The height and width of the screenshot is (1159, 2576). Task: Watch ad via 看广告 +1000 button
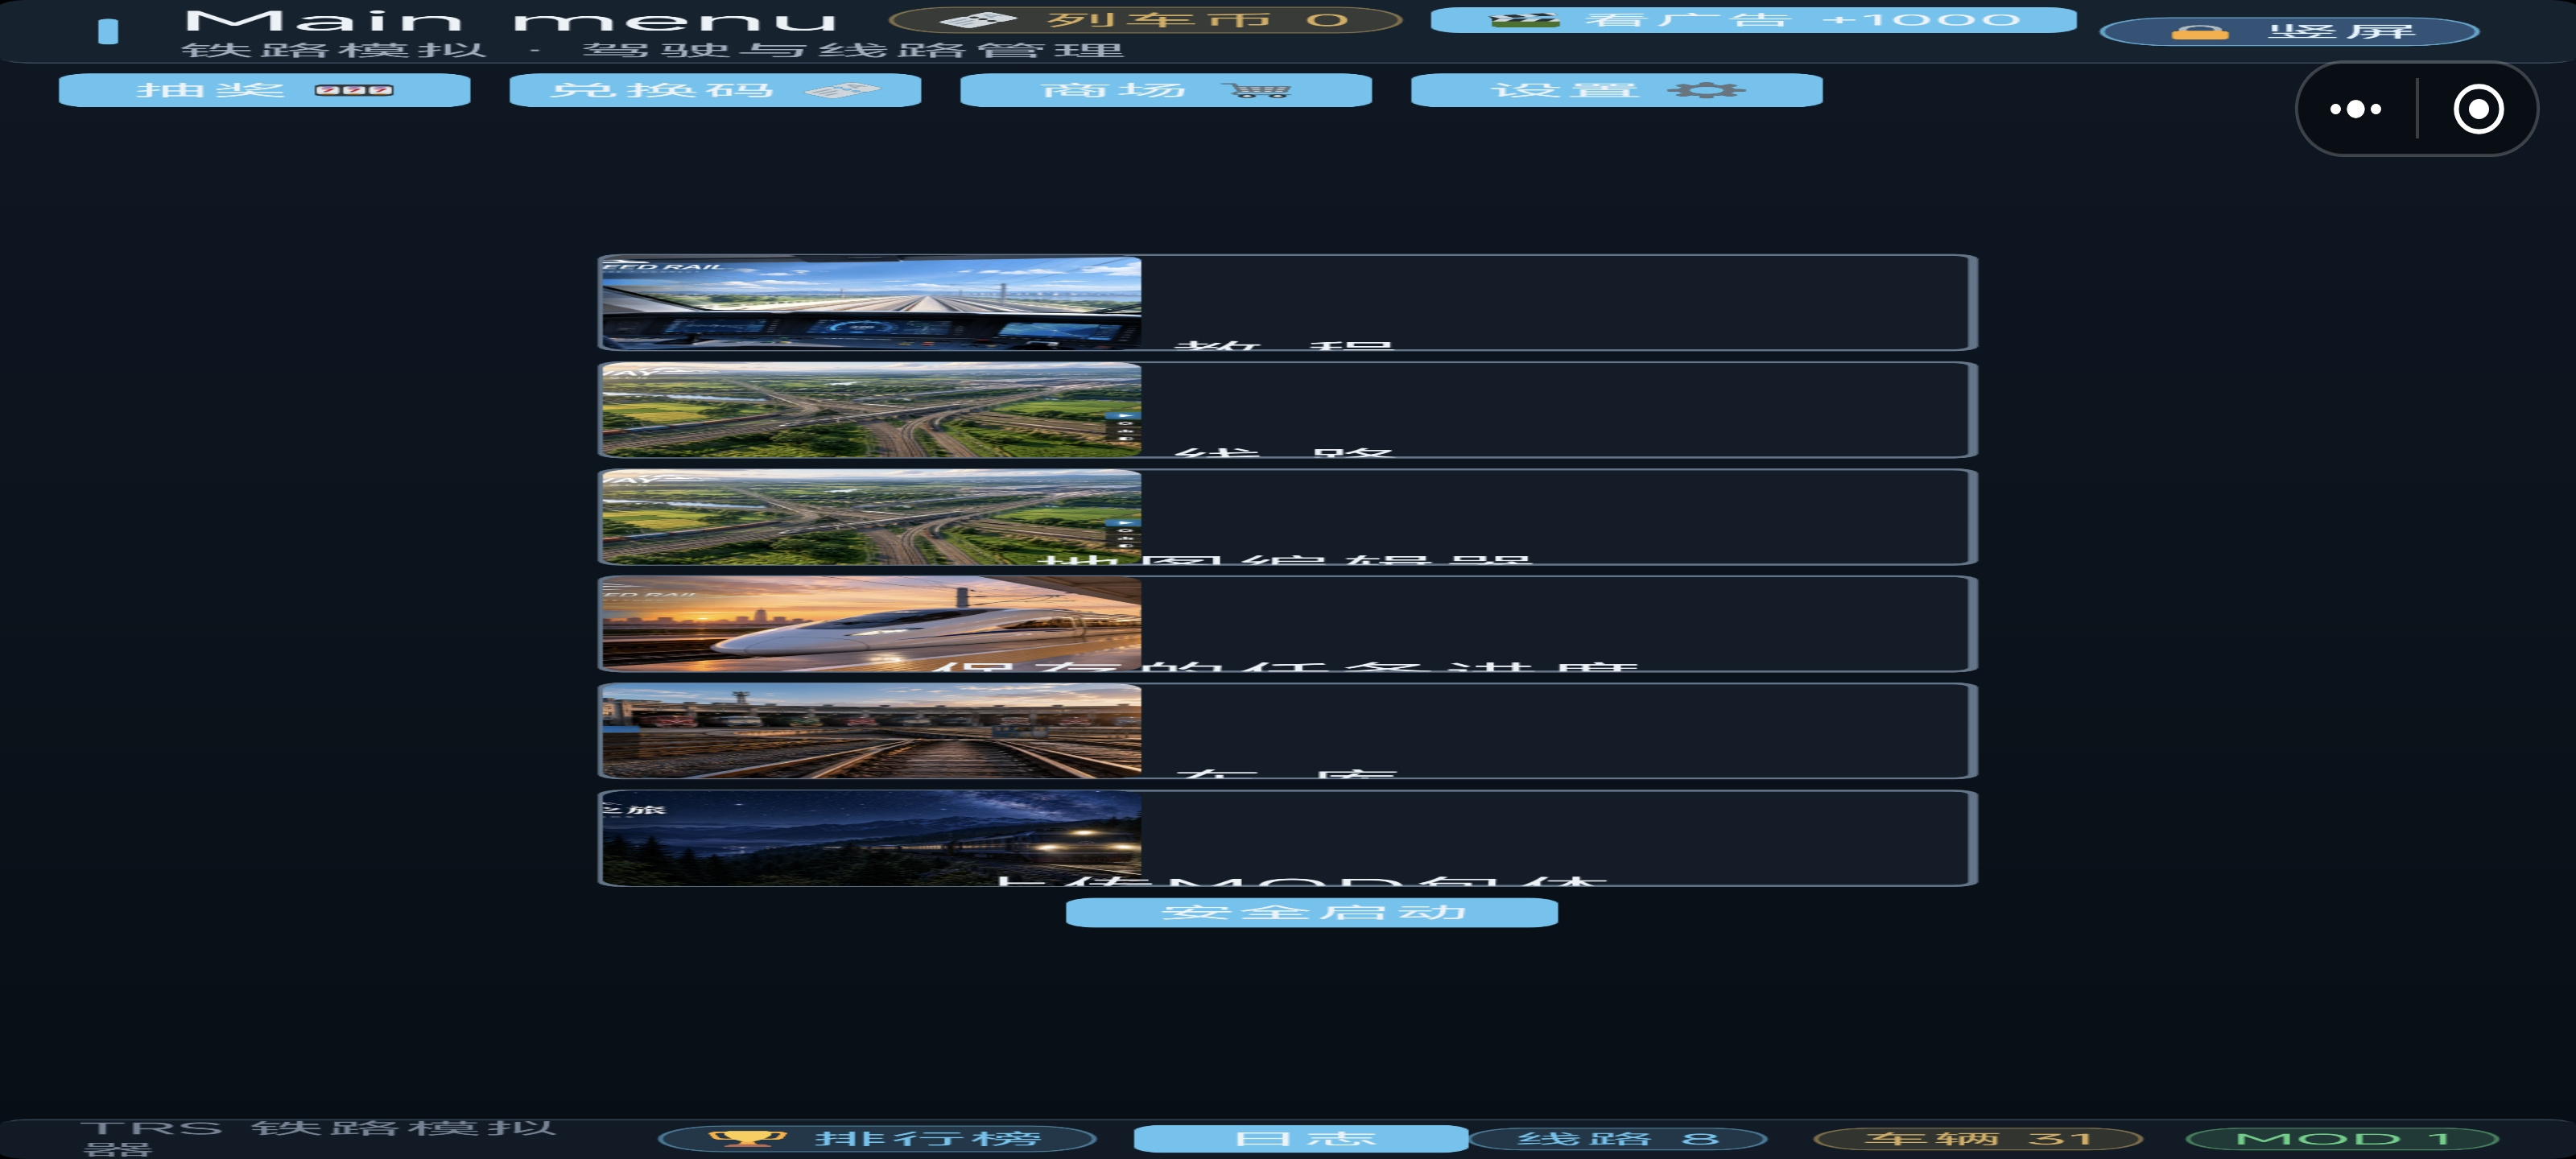coord(1753,20)
